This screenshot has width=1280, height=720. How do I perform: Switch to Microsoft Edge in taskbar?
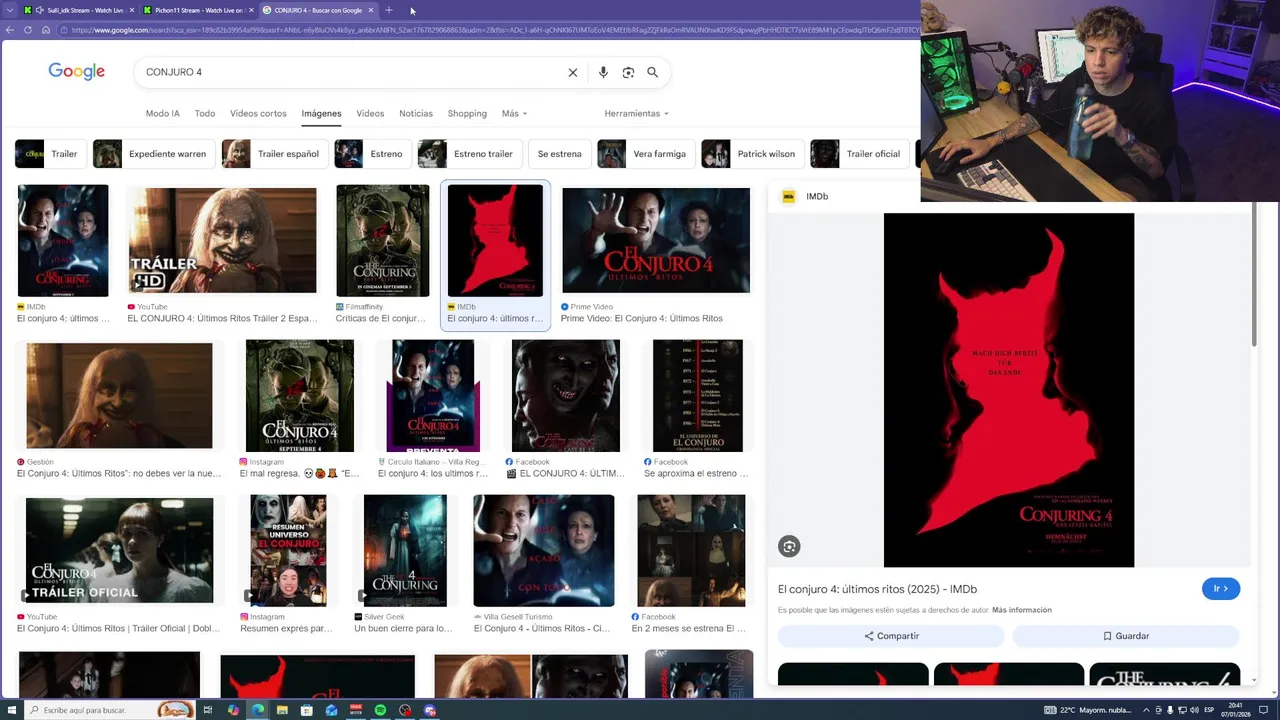[x=258, y=710]
